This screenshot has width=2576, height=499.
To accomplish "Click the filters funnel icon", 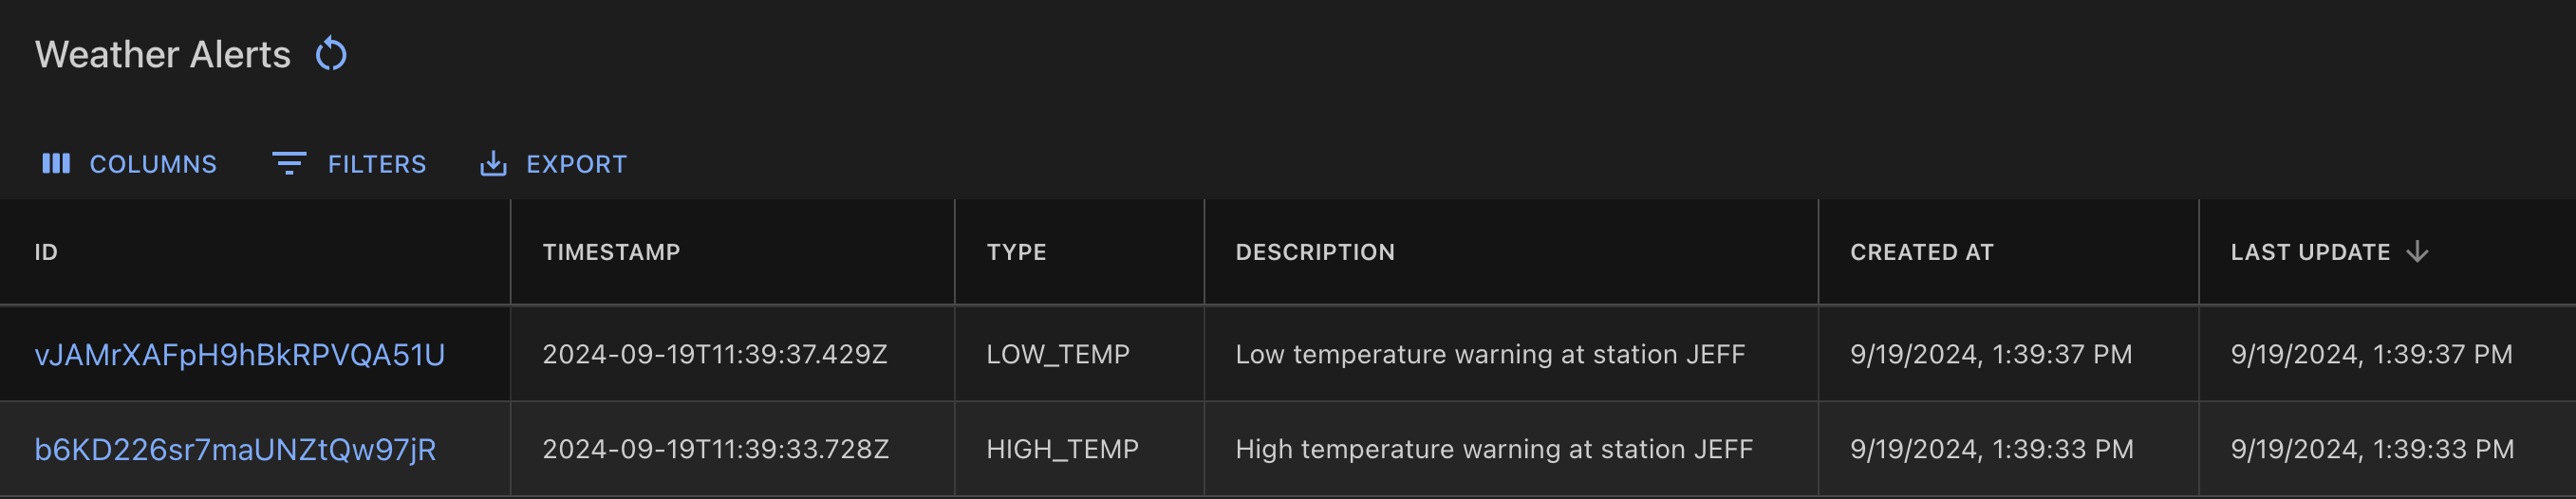I will coord(289,163).
